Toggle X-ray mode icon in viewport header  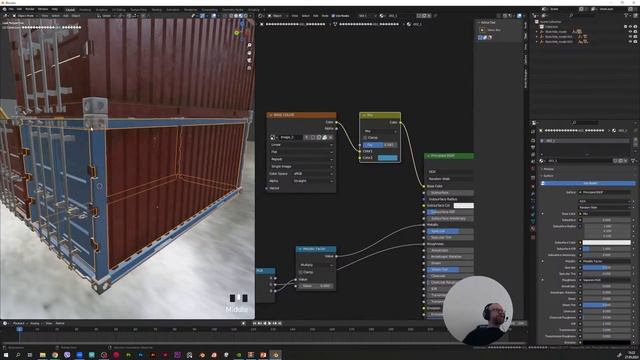click(226, 16)
